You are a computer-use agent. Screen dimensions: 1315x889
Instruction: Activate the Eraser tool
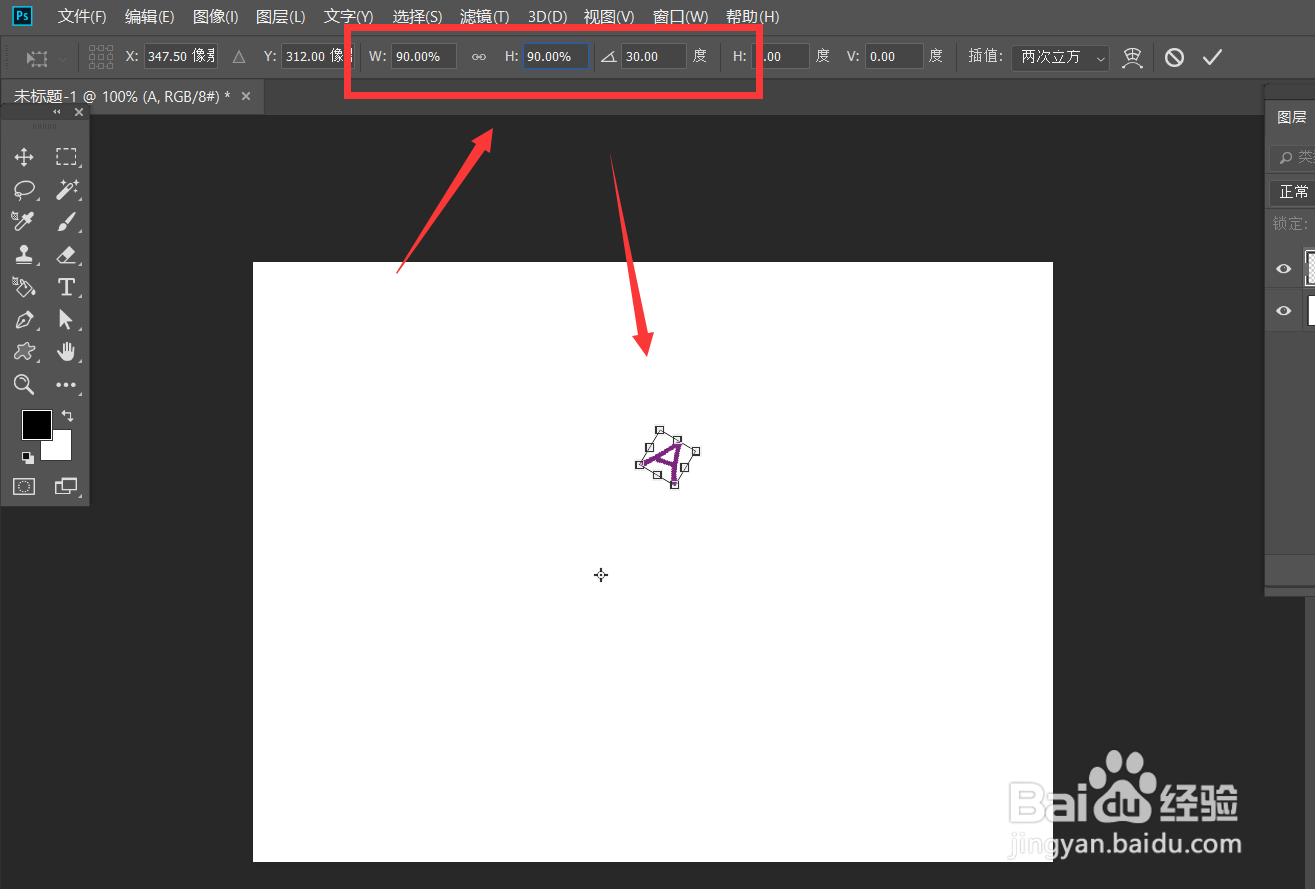coord(67,255)
